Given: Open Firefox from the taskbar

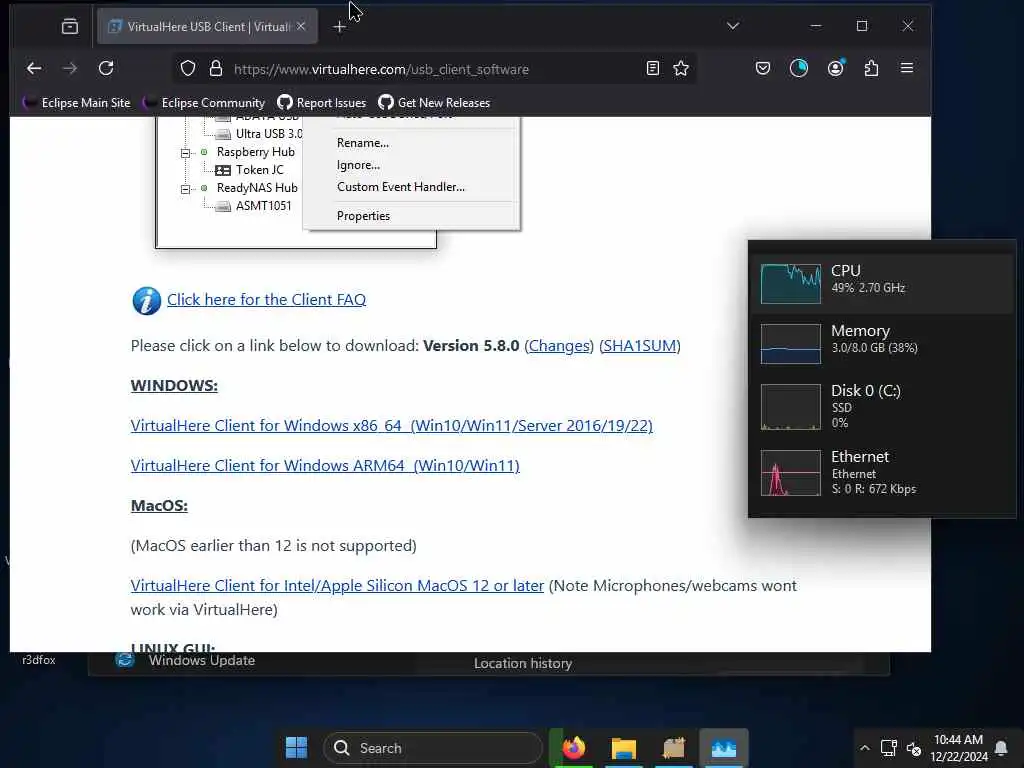Looking at the screenshot, I should pyautogui.click(x=573, y=748).
